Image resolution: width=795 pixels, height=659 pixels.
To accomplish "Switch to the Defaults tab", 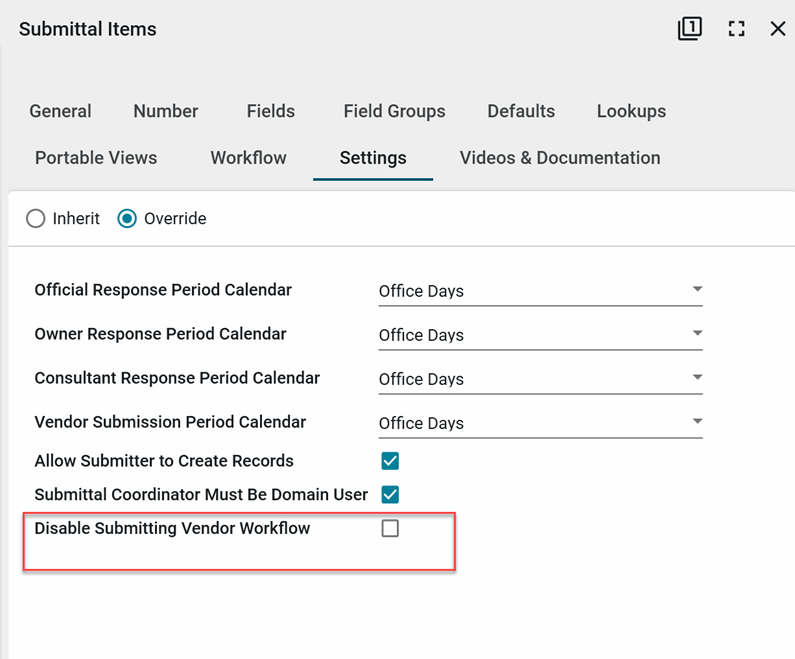I will tap(521, 111).
